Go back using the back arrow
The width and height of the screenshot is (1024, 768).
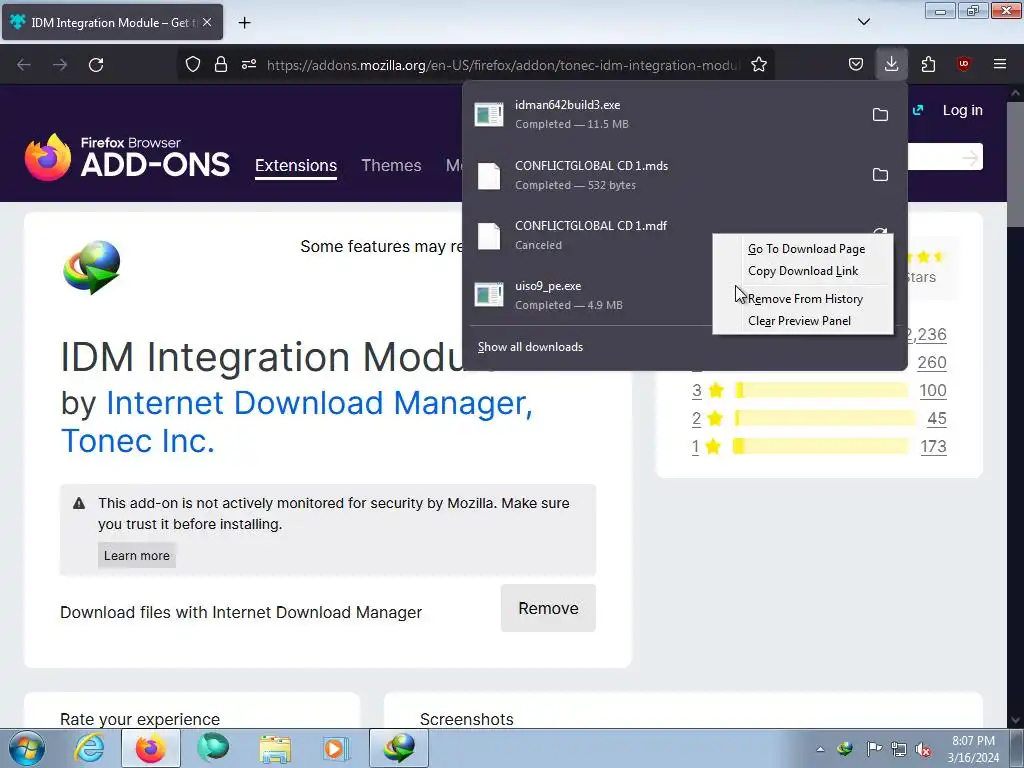[x=24, y=65]
